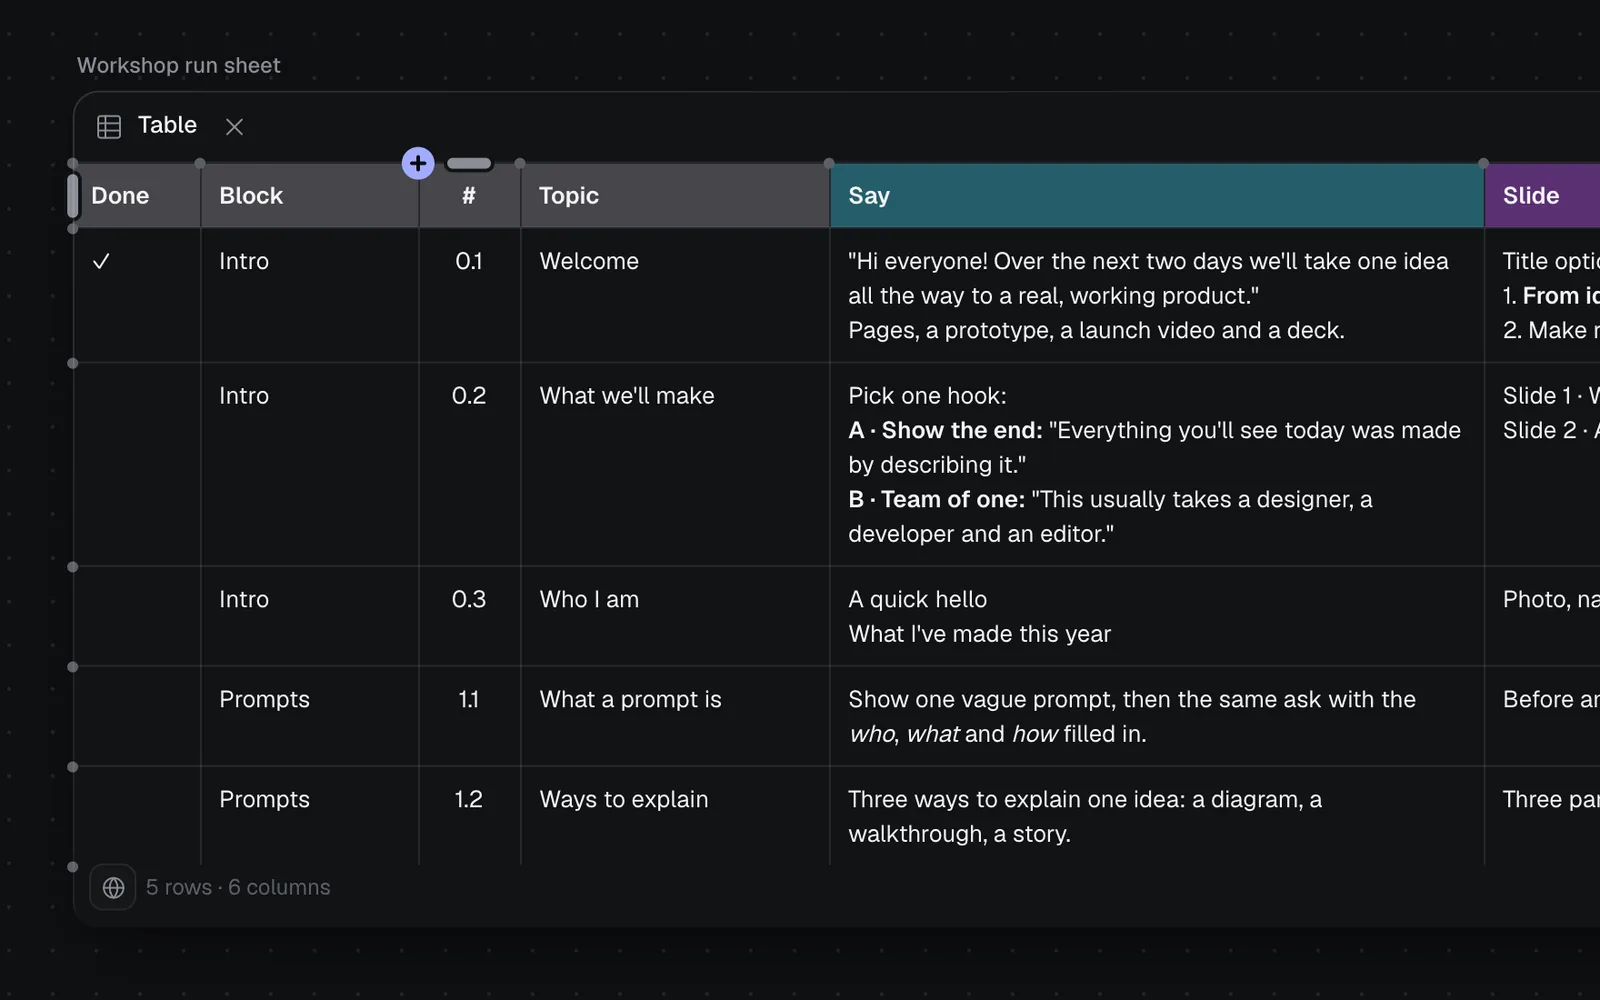Click the Prompts block cell in row 1.2
Image resolution: width=1600 pixels, height=1000 pixels.
(x=310, y=816)
